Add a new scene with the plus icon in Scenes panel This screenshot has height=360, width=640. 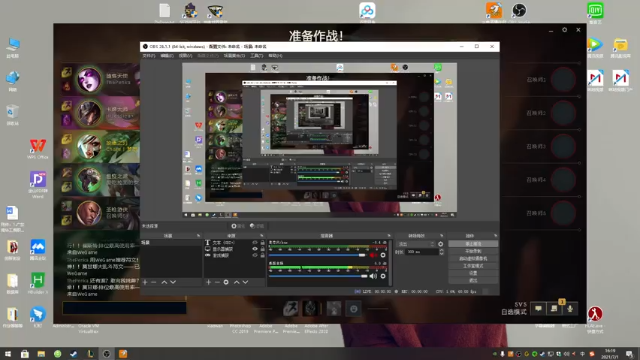(145, 282)
